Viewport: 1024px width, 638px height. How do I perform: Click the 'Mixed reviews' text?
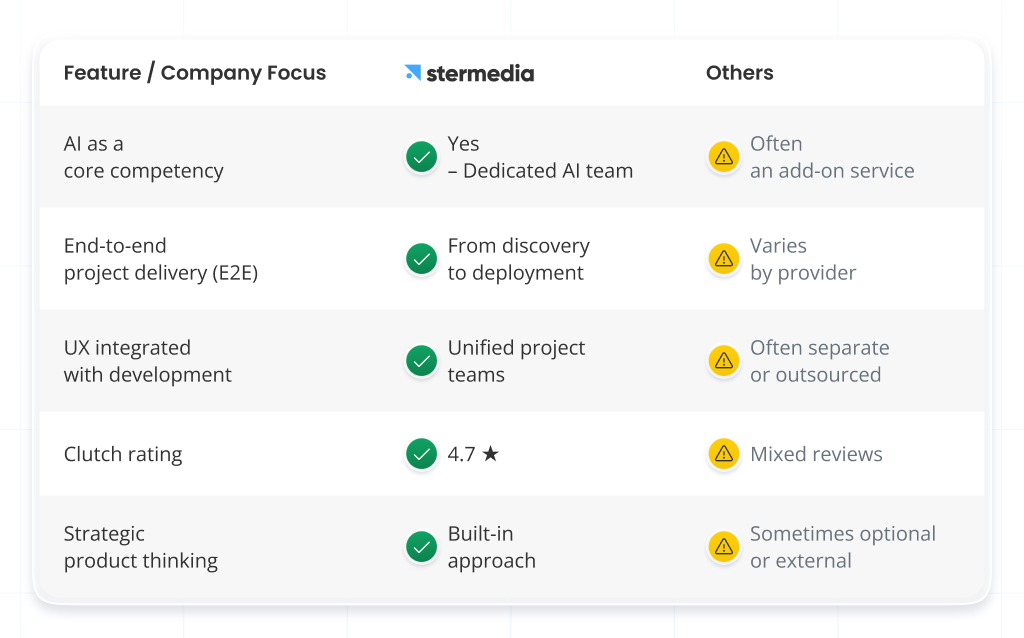tap(816, 454)
